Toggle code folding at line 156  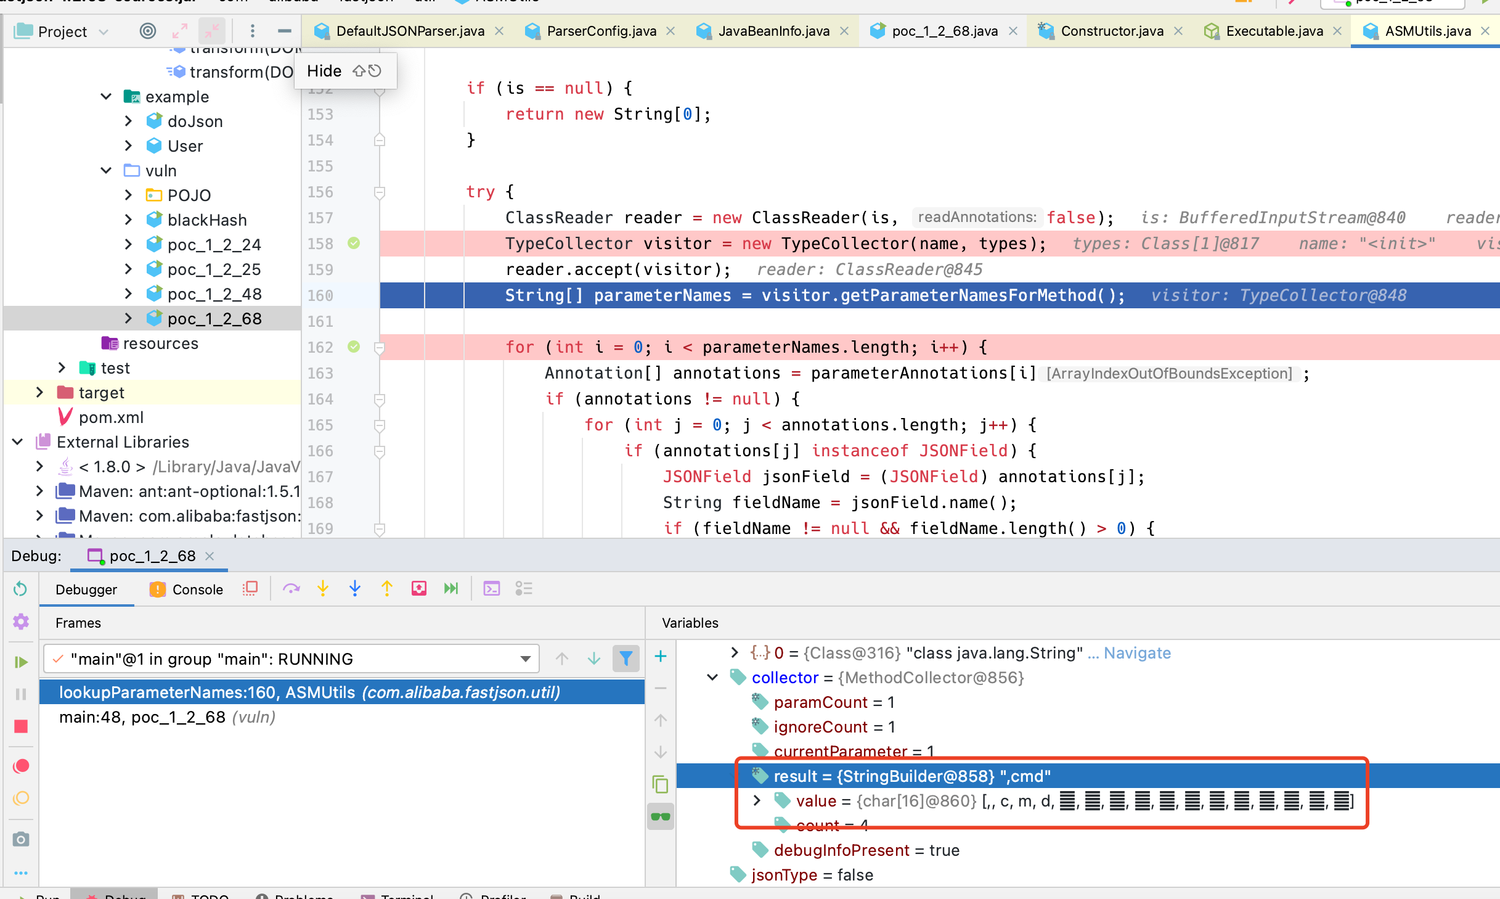[379, 192]
